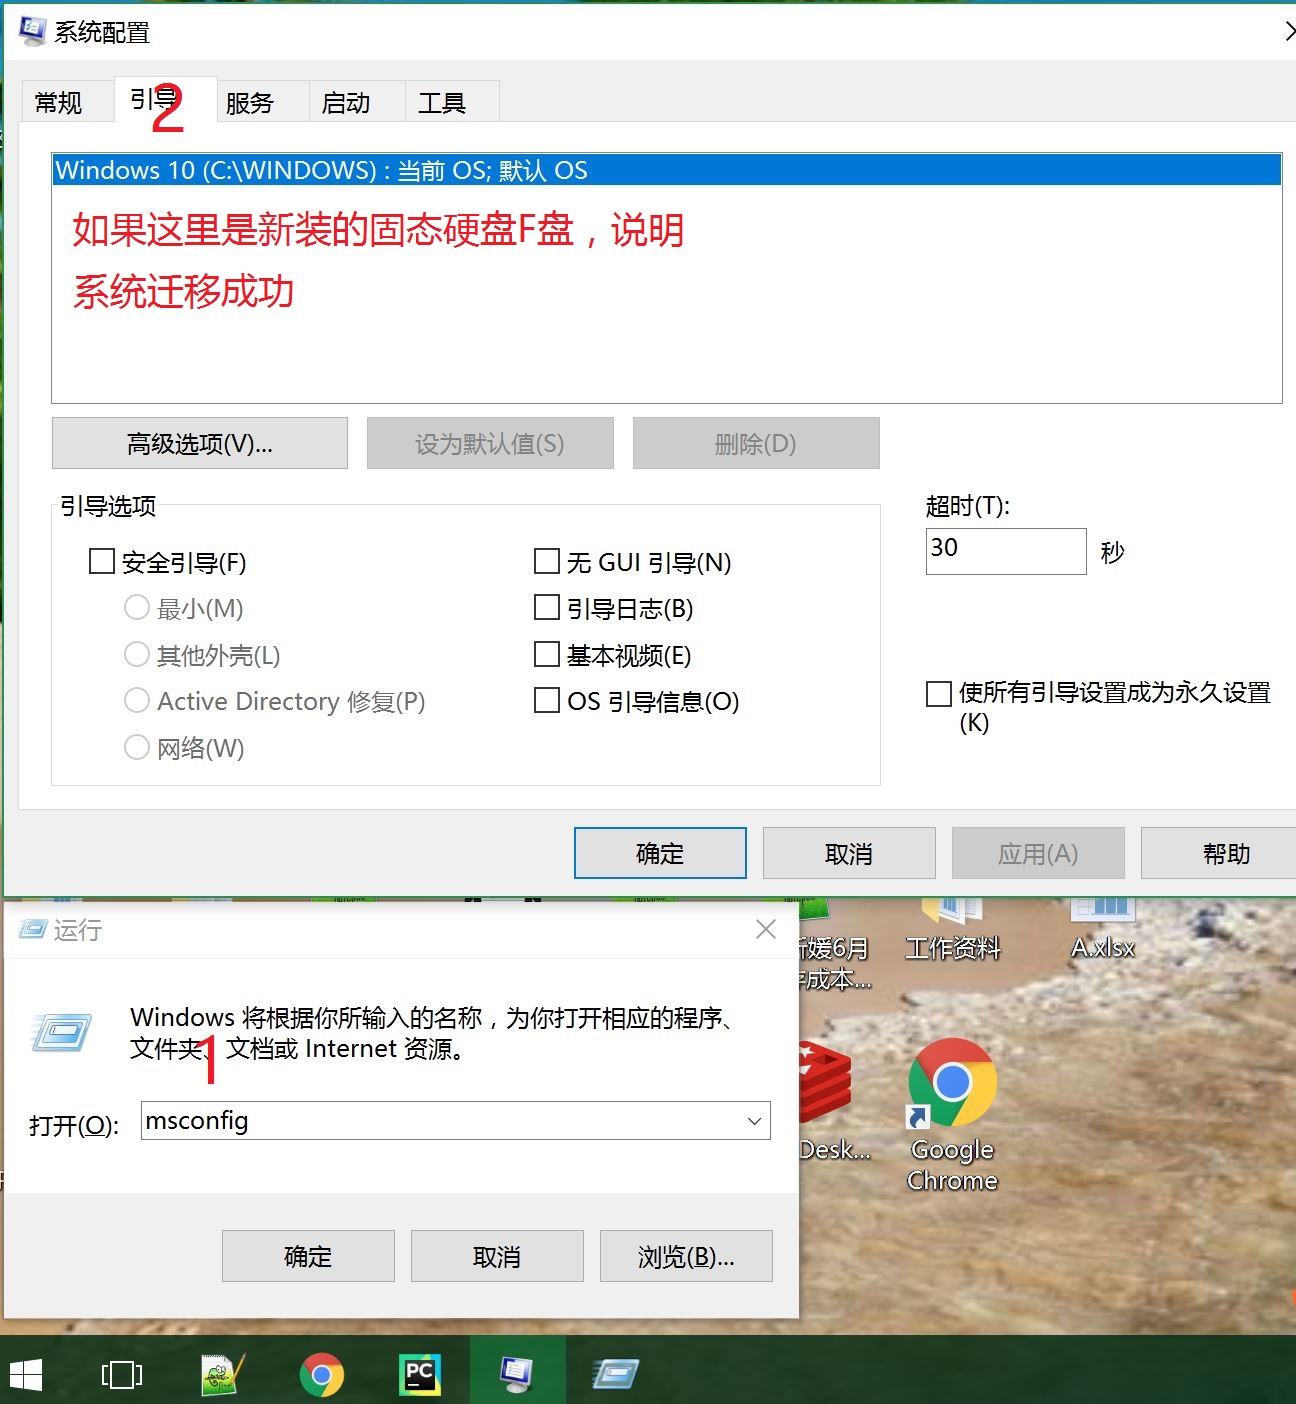The height and width of the screenshot is (1404, 1296).
Task: Launch Notepad++ from the taskbar
Action: tap(222, 1376)
